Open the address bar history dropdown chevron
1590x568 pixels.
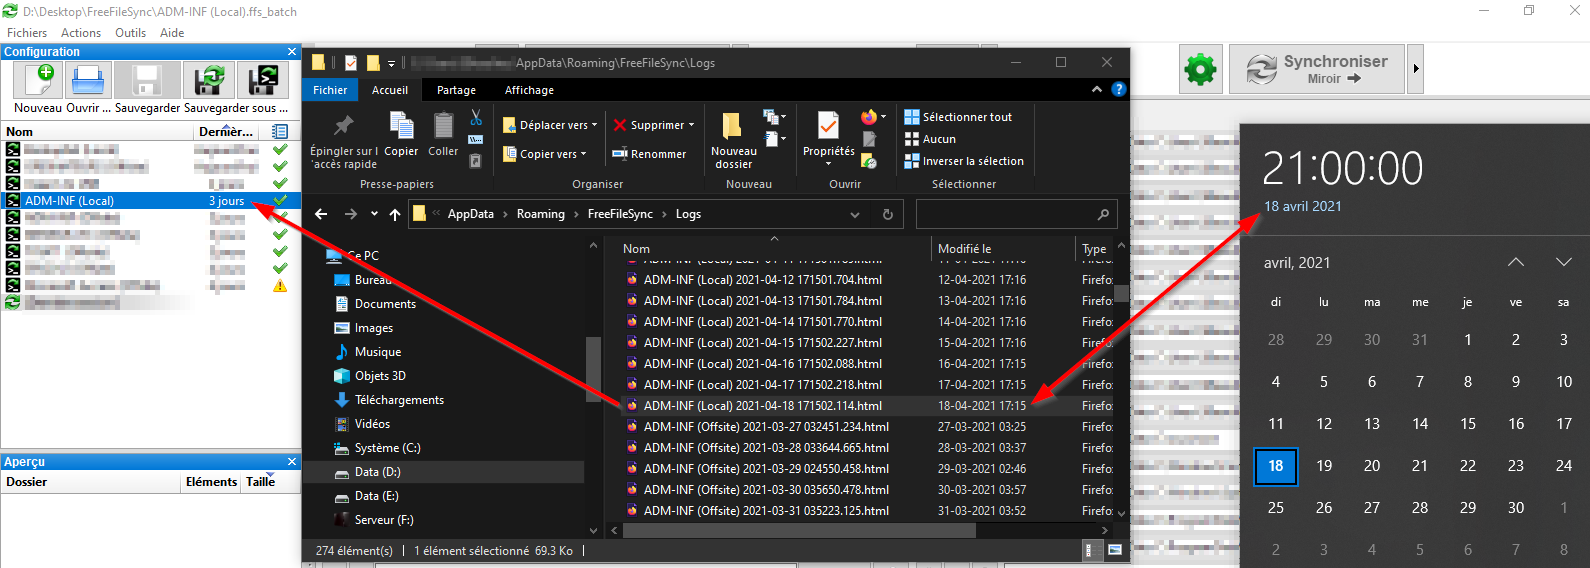(x=855, y=214)
